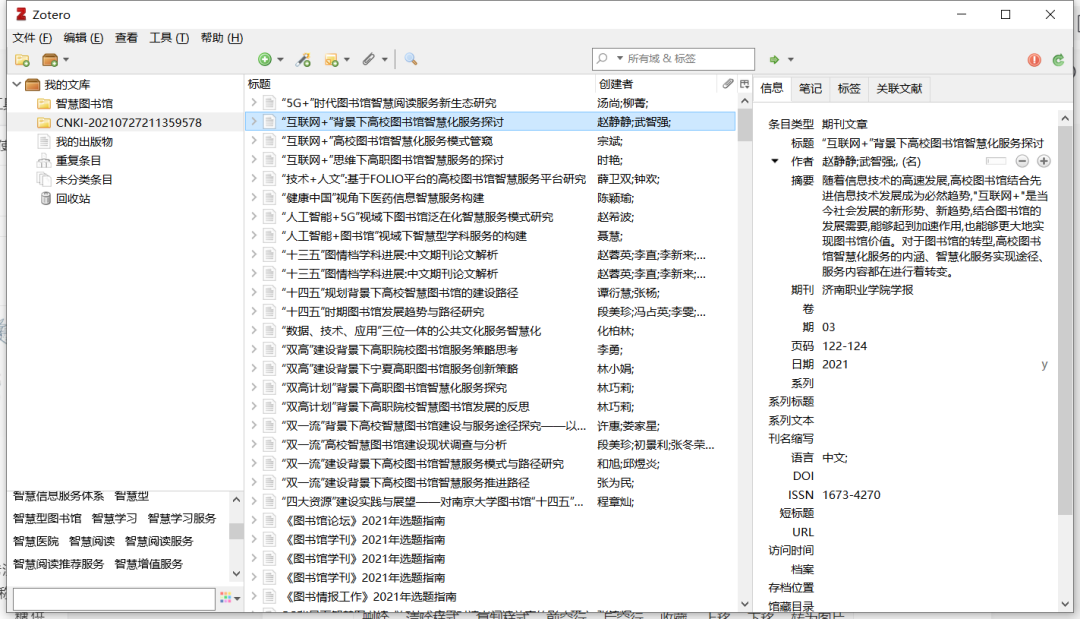This screenshot has height=619, width=1080.
Task: Click the New Collection folder icon
Action: 22,60
